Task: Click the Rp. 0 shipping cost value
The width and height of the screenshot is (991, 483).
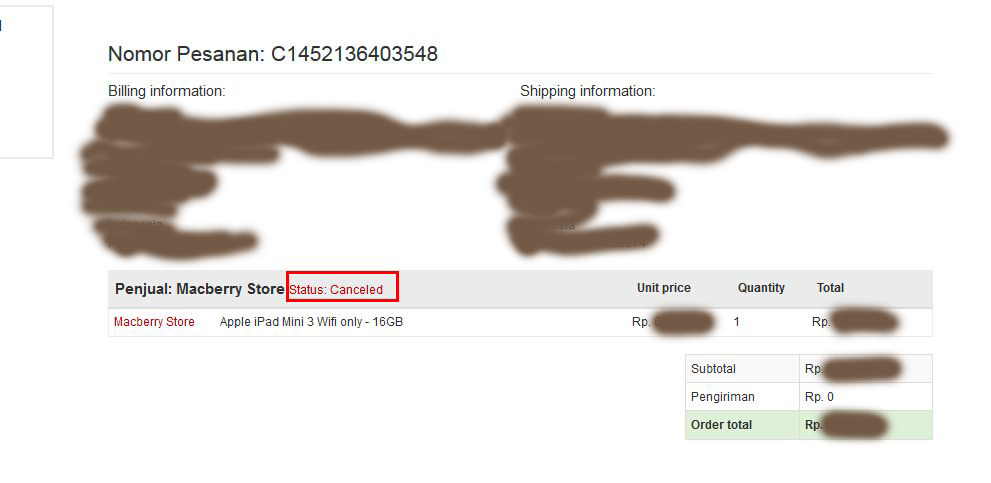Action: 819,397
